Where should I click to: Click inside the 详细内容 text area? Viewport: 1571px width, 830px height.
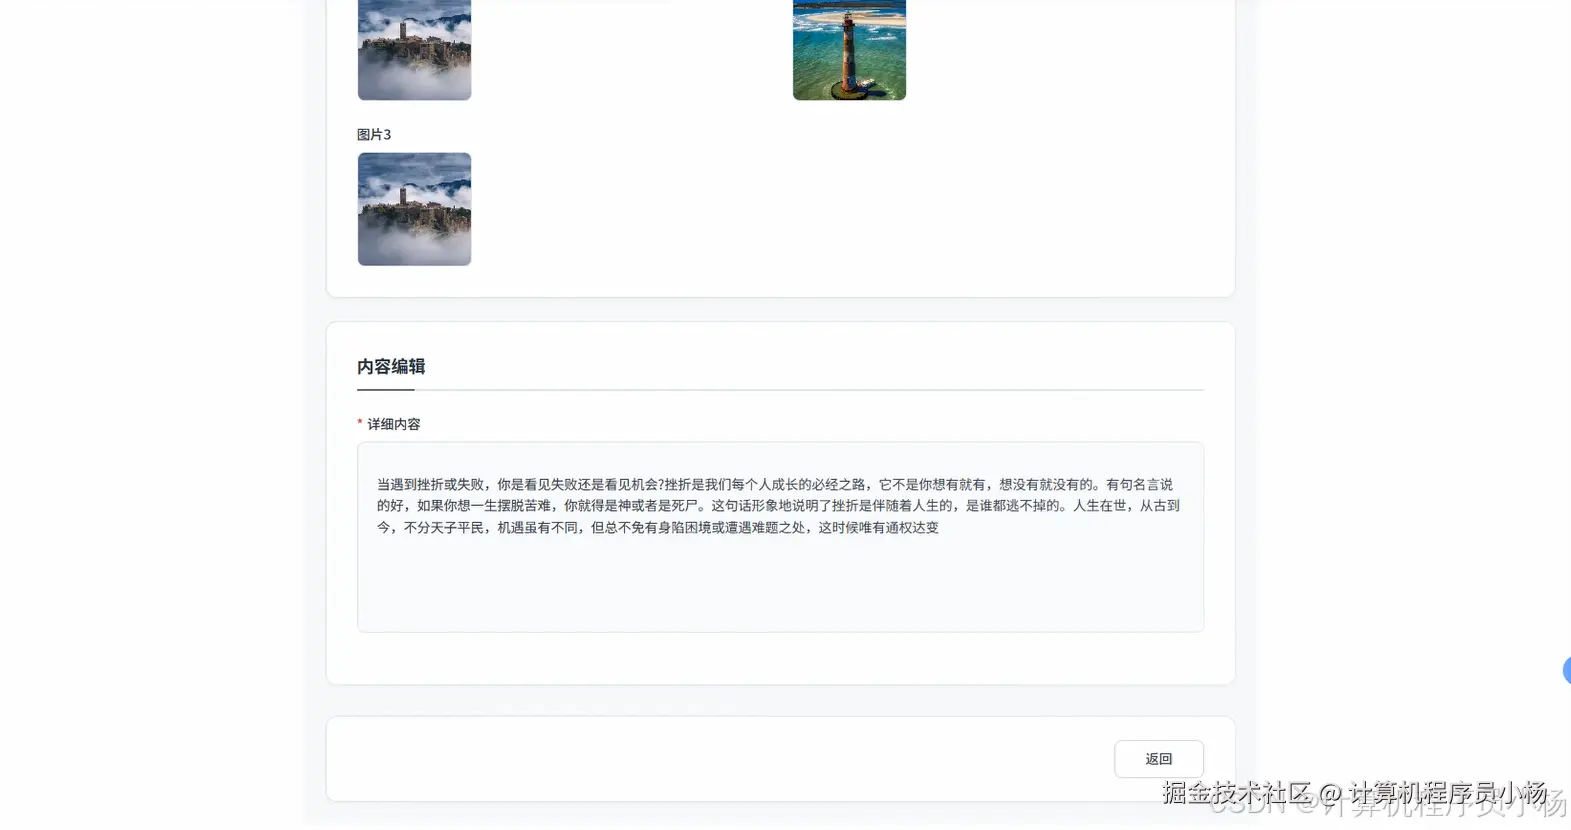(x=780, y=537)
